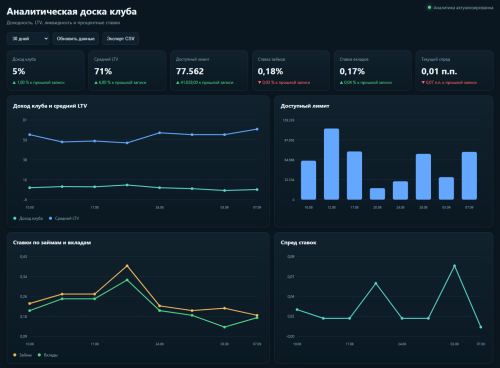Viewport: 500px width, 368px height.
Task: Click the shortest bar labeled 20.08
Action: tap(377, 194)
